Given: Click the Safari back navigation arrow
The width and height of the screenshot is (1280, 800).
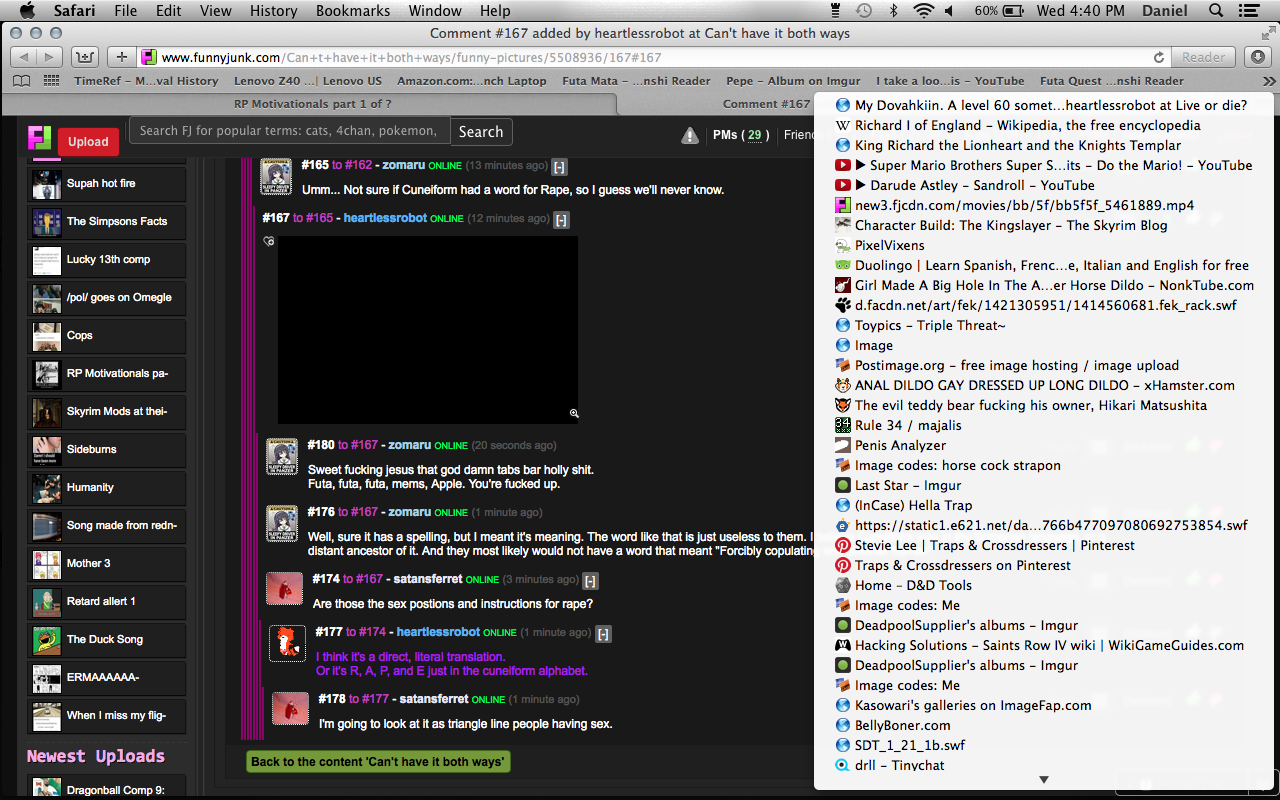Looking at the screenshot, I should [x=23, y=57].
